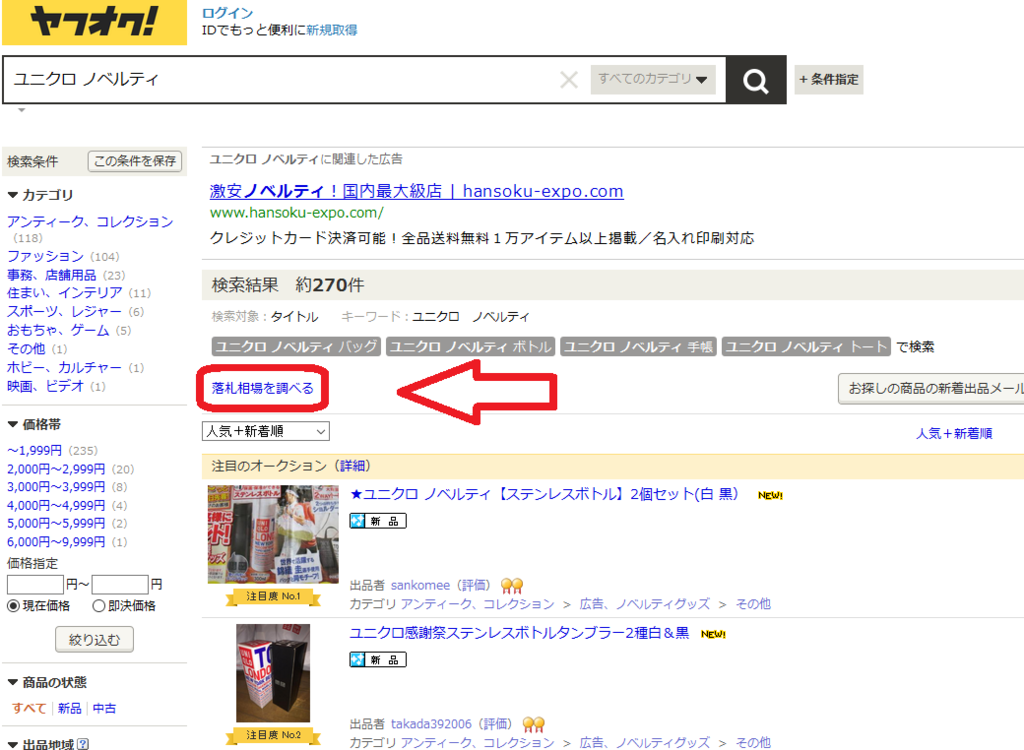Open the ステンレスボトル 2個セット listing thumbnail
Image resolution: width=1024 pixels, height=750 pixels.
click(x=273, y=534)
